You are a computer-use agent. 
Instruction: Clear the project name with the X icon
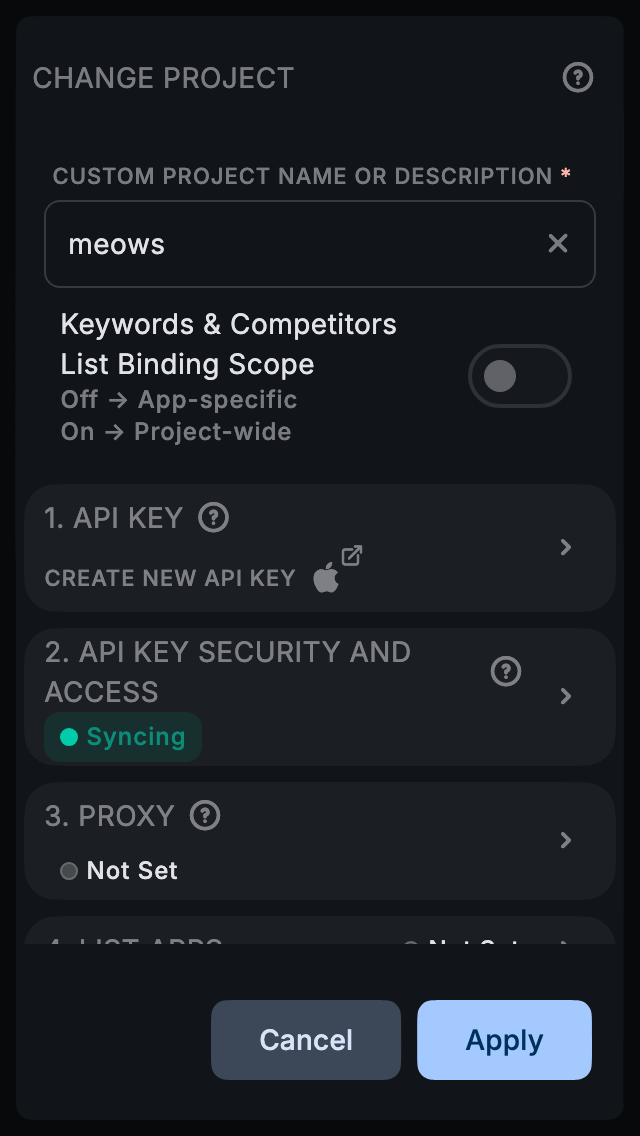558,243
